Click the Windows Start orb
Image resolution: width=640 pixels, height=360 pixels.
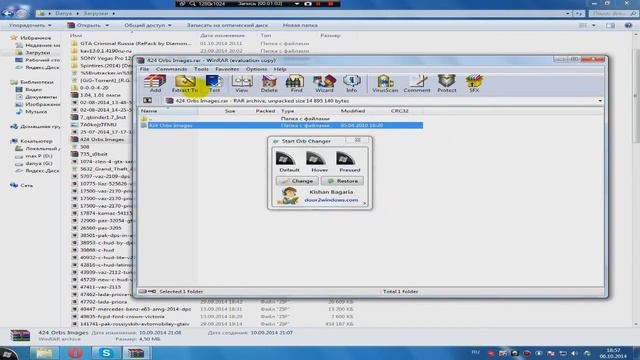coord(9,353)
